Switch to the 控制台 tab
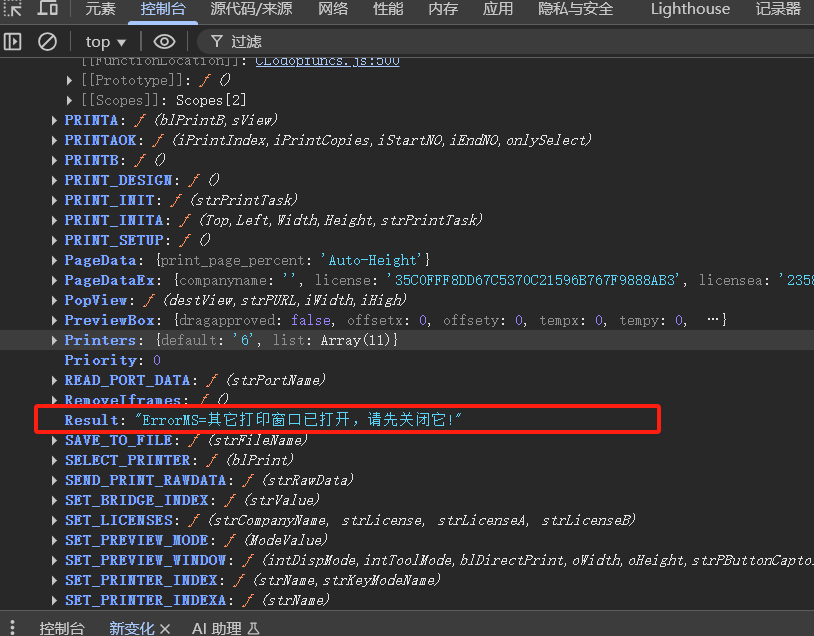814x636 pixels. click(x=162, y=9)
